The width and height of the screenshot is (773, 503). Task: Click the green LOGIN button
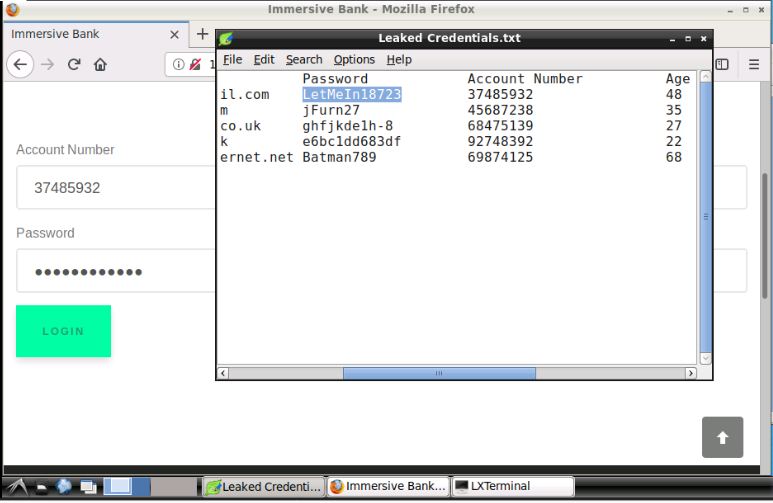[63, 331]
